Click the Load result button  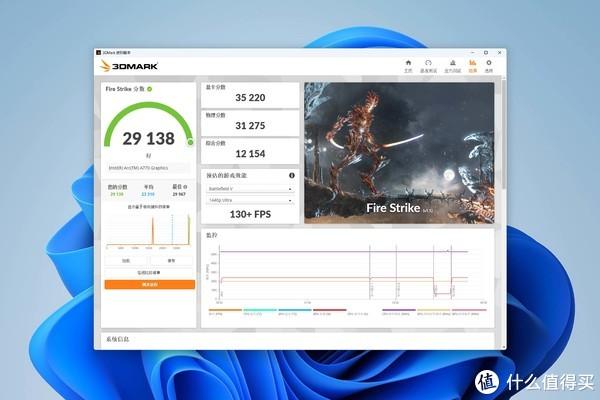pos(126,261)
